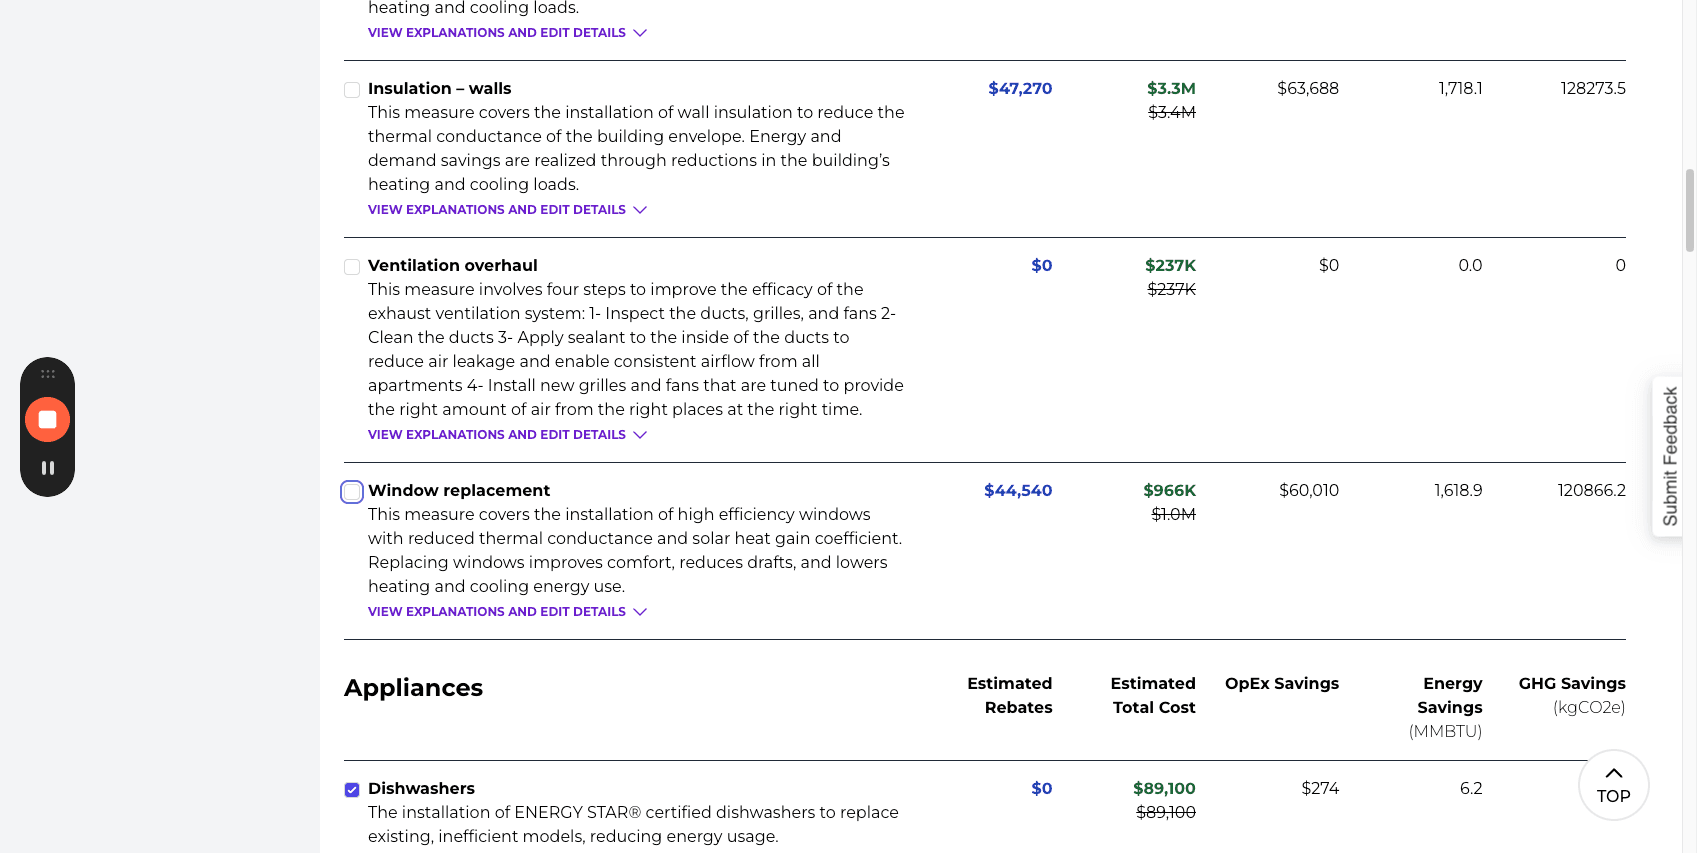
Task: Click the $44,540 window replacement rebate
Action: [1018, 490]
